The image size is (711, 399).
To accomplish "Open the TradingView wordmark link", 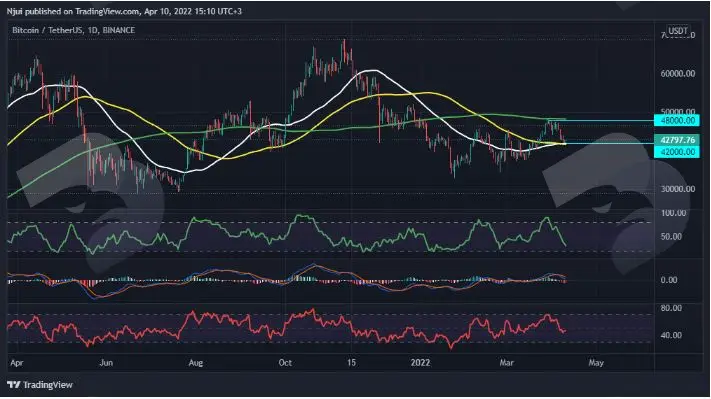I will pos(48,384).
